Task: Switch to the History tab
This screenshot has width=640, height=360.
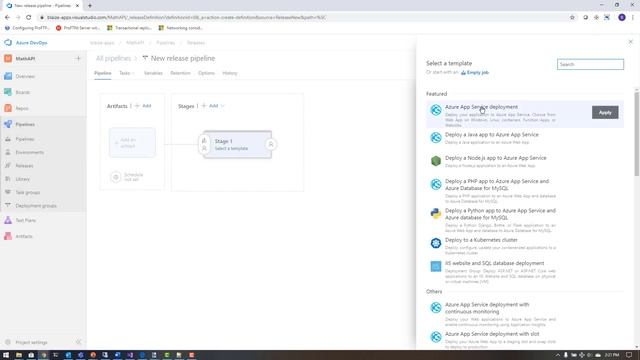Action: point(229,73)
